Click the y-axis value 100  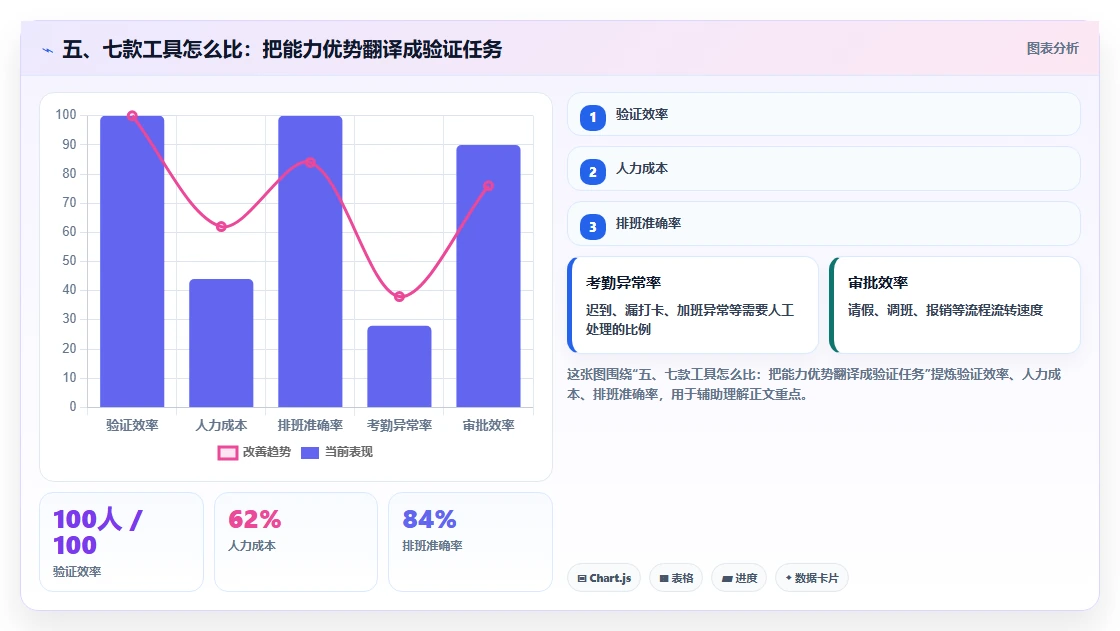pos(66,115)
